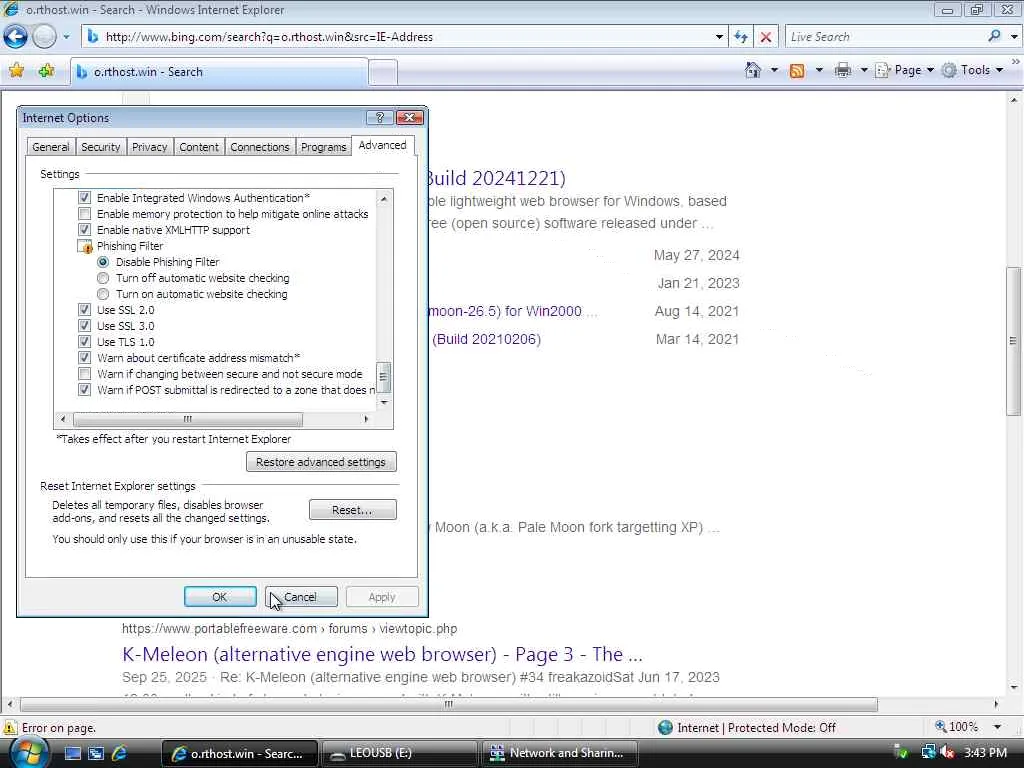Check Warn if changing between secure modes

click(84, 374)
